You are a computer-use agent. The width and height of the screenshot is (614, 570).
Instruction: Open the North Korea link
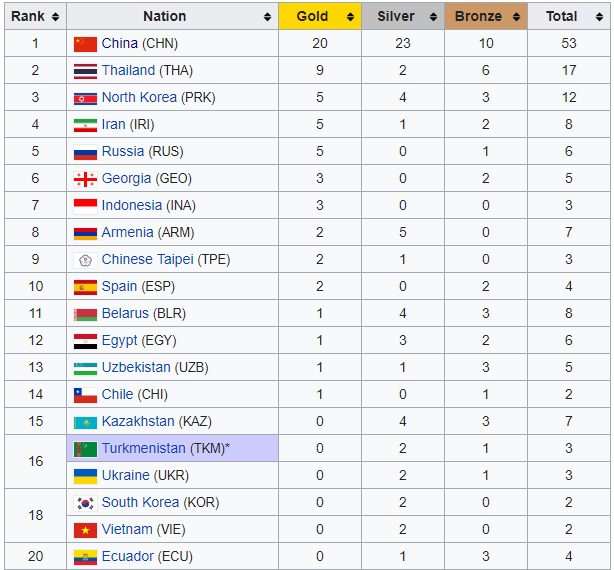coord(139,97)
